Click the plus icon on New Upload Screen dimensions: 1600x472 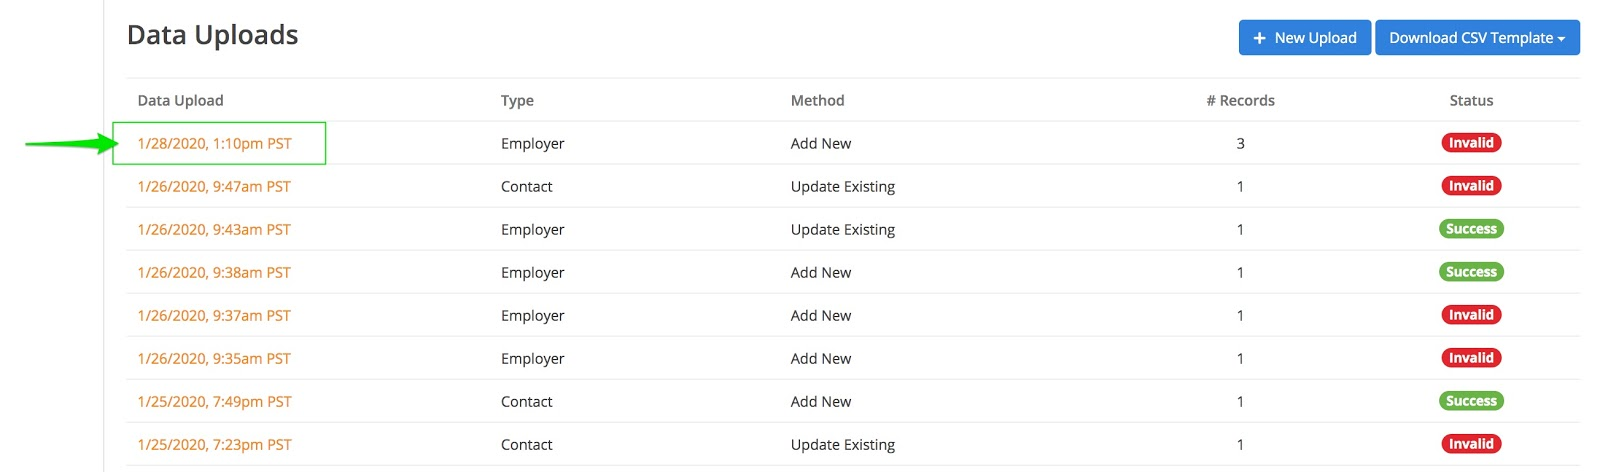tap(1259, 38)
